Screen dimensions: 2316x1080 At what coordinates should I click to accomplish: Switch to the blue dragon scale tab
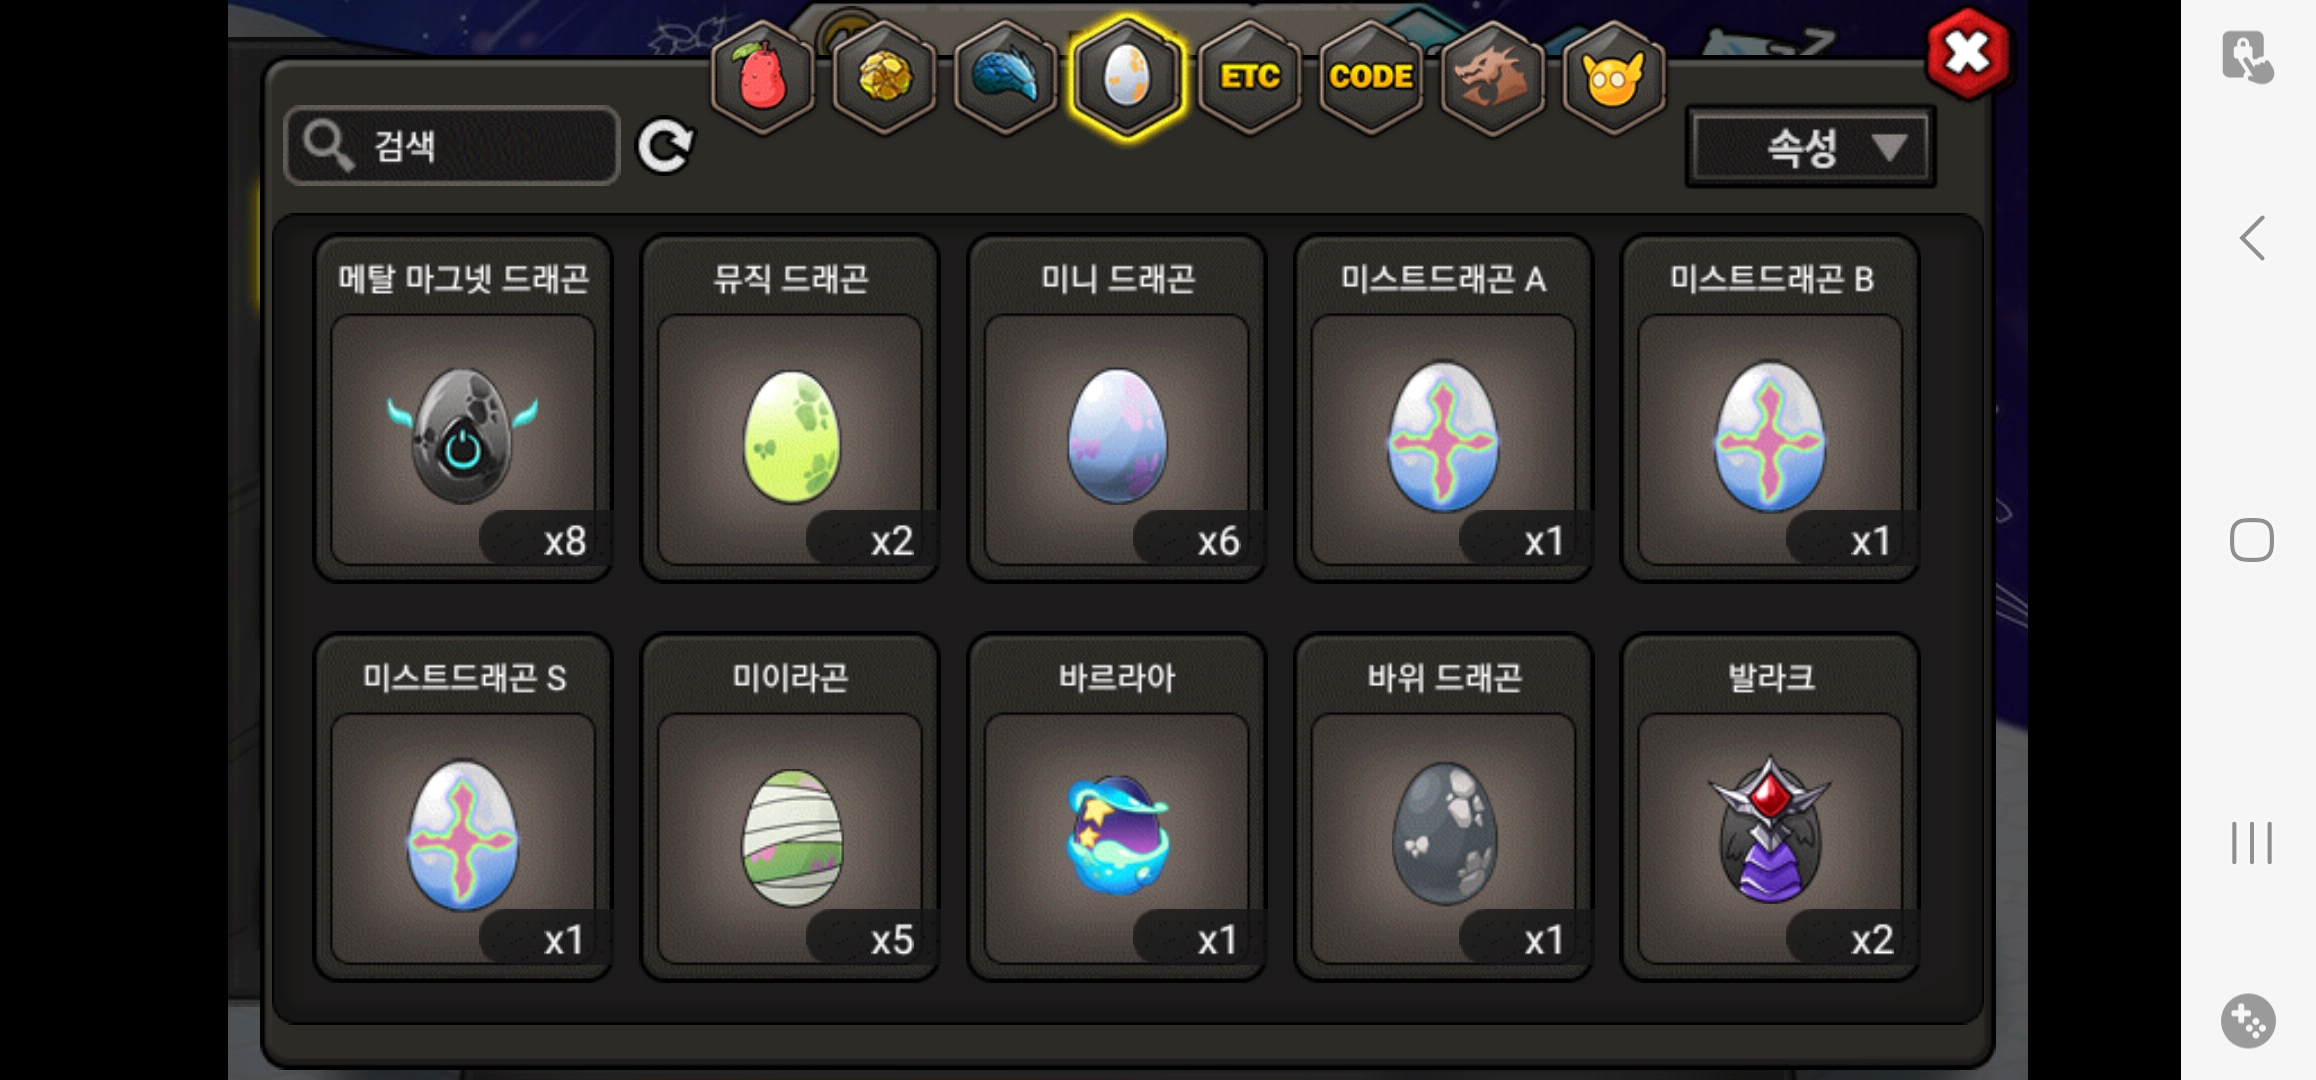1006,77
